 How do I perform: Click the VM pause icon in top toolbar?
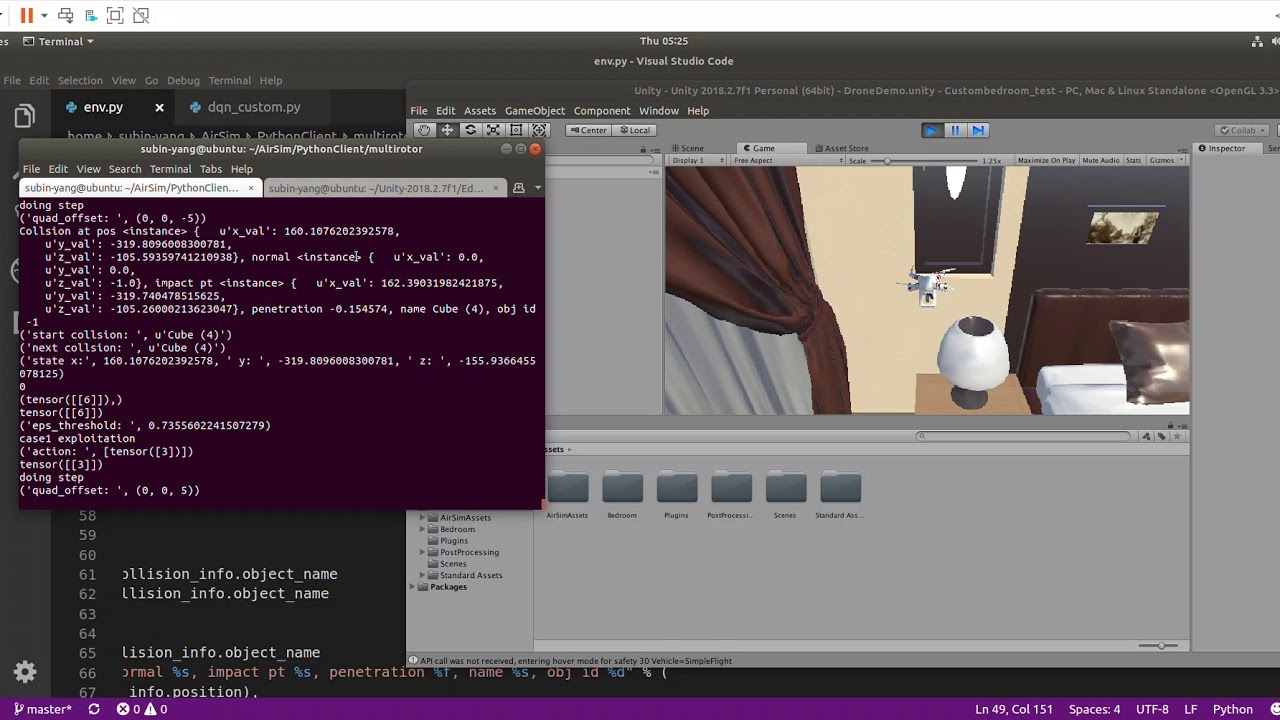27,15
